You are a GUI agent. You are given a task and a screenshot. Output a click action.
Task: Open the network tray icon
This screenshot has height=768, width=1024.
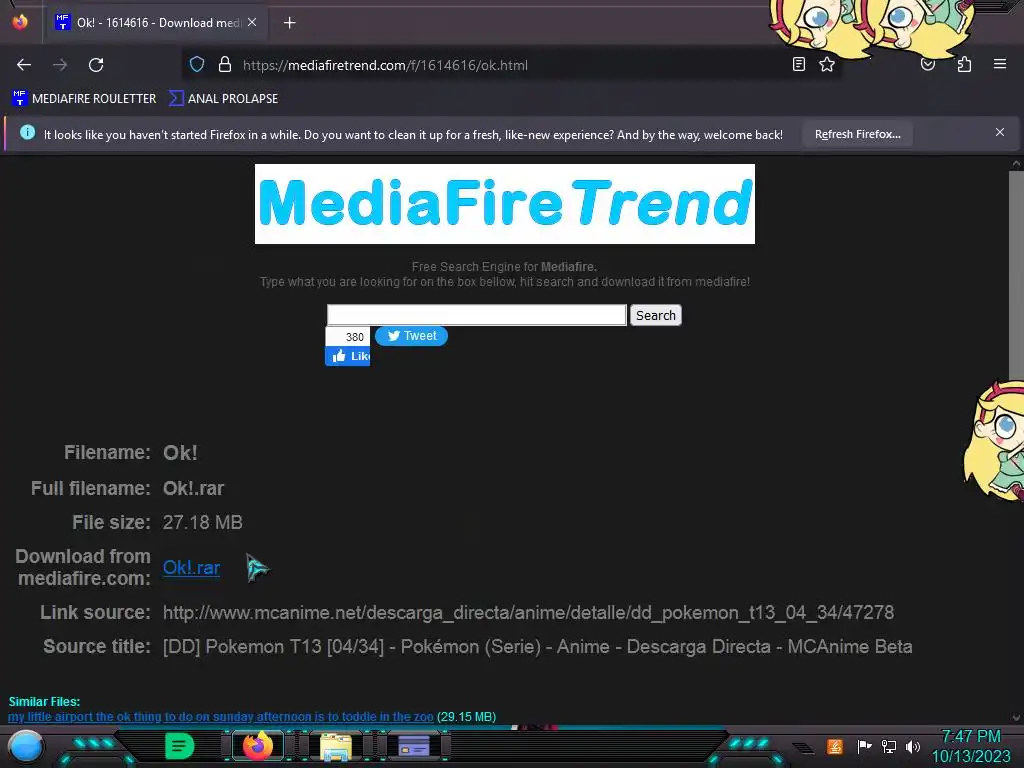click(888, 746)
